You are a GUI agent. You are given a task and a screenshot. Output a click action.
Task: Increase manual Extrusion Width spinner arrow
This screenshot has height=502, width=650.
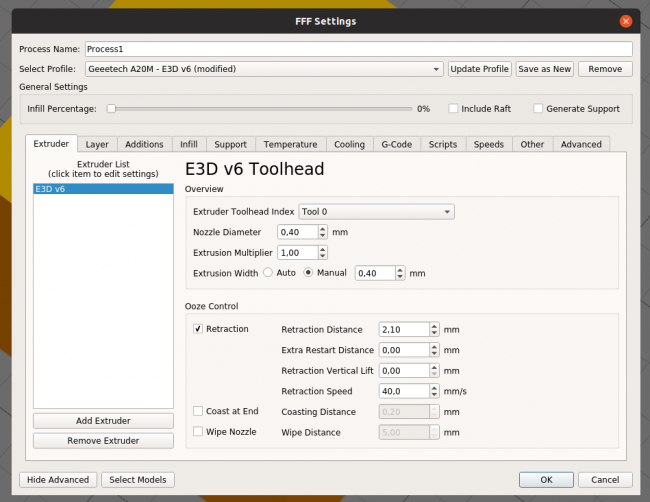click(400, 269)
